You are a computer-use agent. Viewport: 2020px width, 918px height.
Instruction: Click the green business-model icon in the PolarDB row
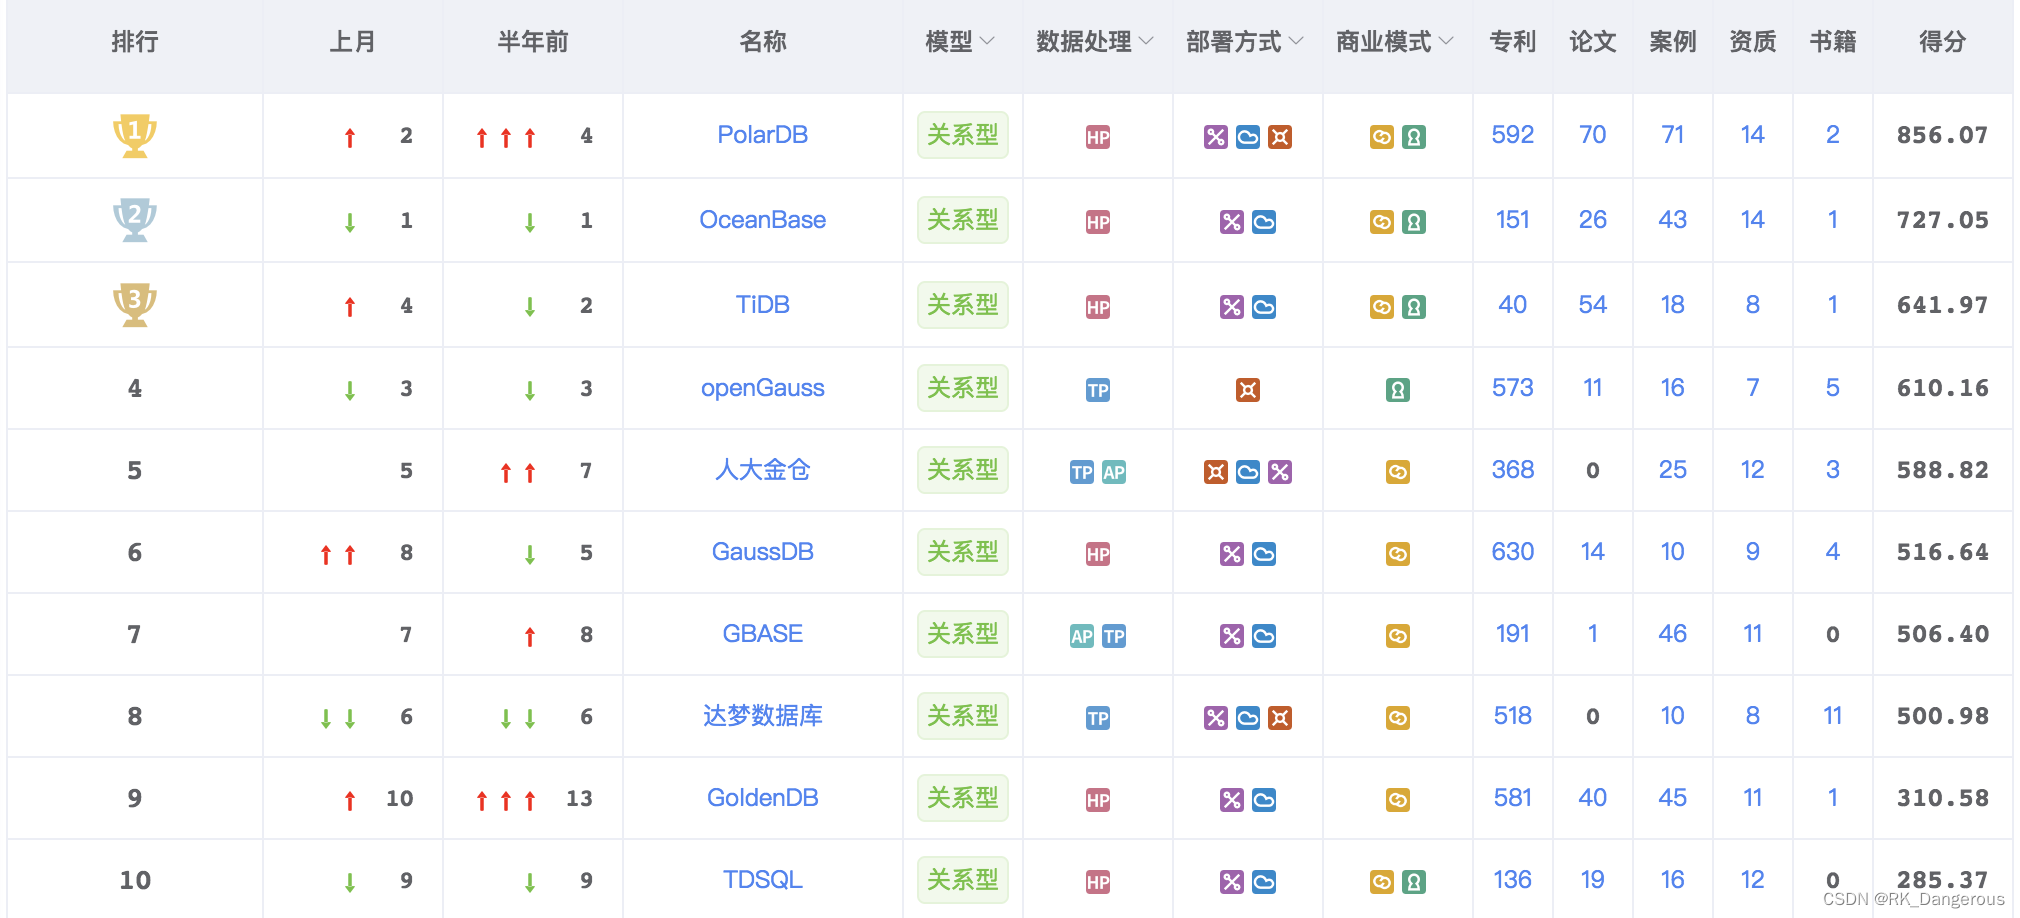(x=1414, y=137)
